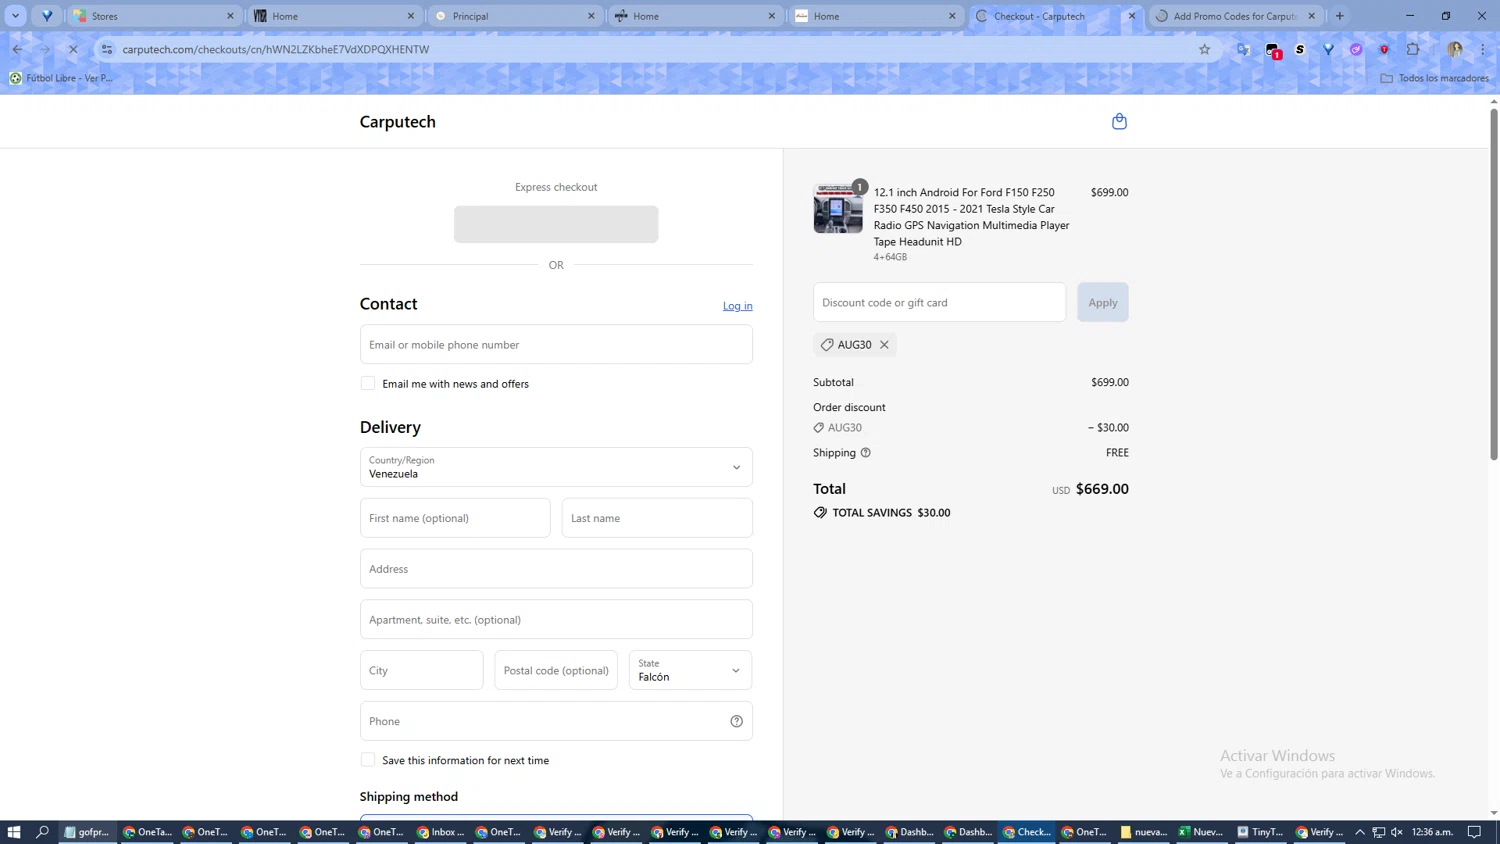Open the notification center icon
The image size is (1500, 844).
[1475, 832]
